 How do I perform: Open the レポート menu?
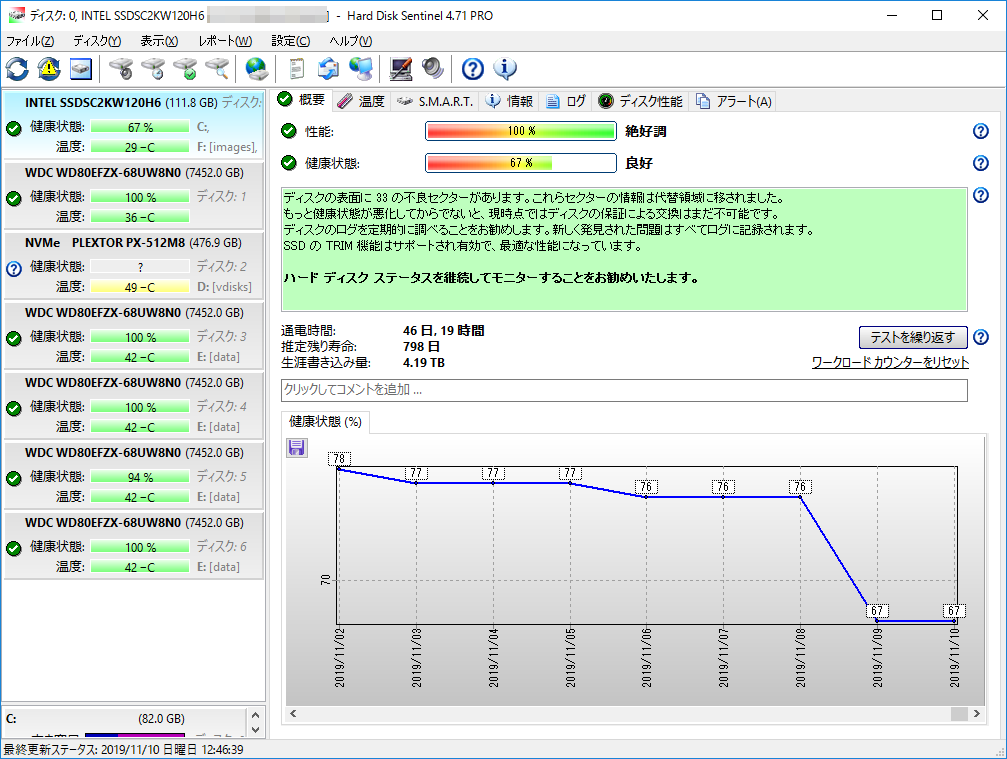(225, 41)
